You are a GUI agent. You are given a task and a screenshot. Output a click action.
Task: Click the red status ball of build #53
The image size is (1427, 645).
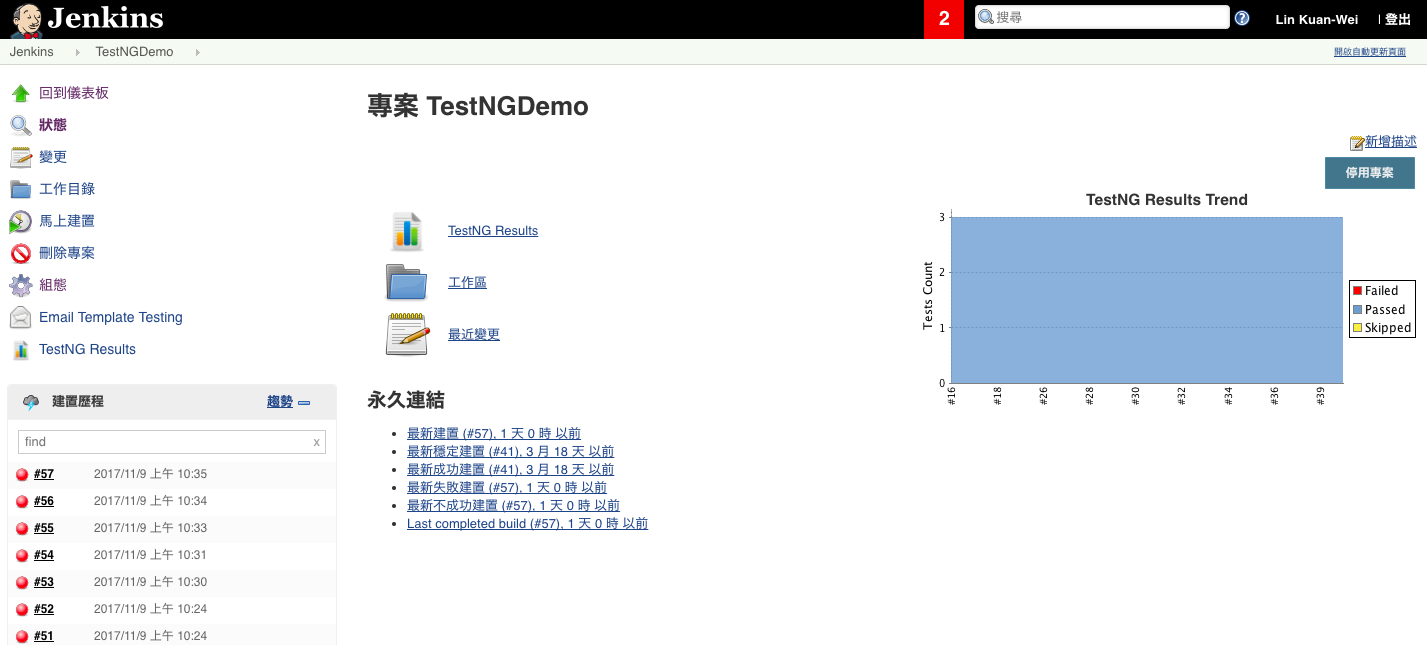[x=22, y=583]
